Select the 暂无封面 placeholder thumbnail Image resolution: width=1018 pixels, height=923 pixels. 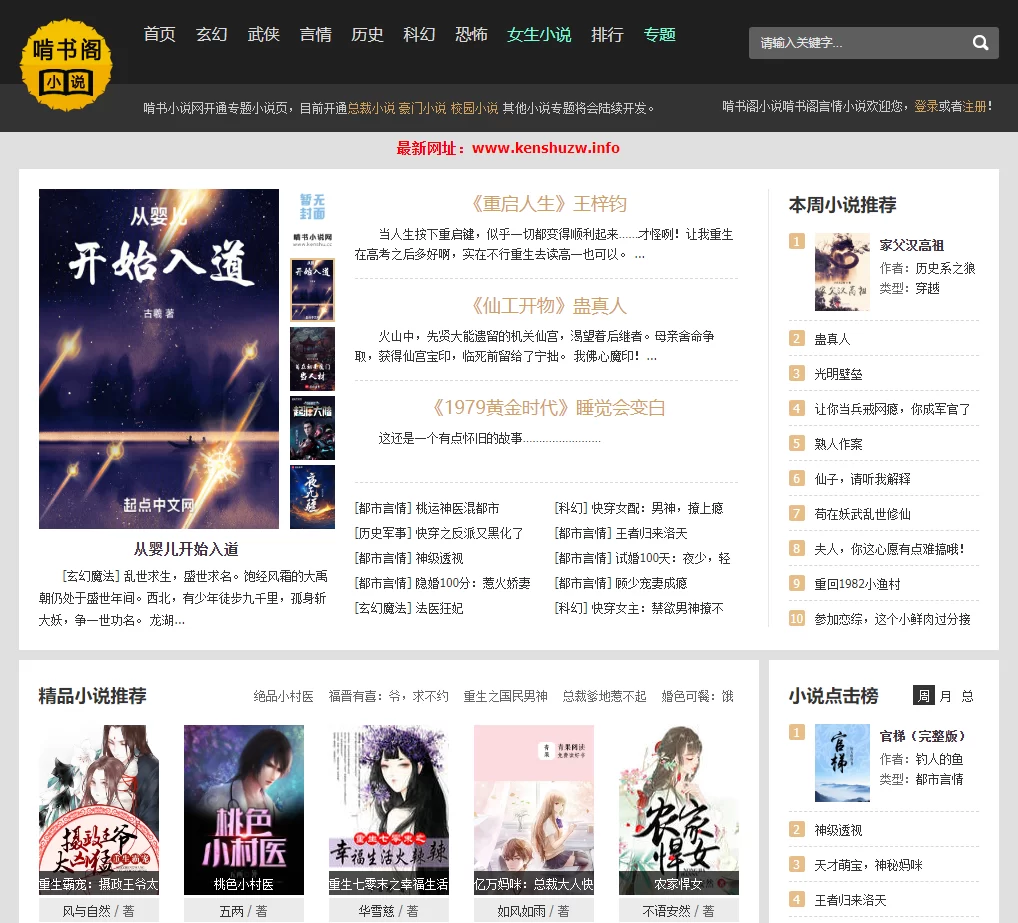coord(312,219)
